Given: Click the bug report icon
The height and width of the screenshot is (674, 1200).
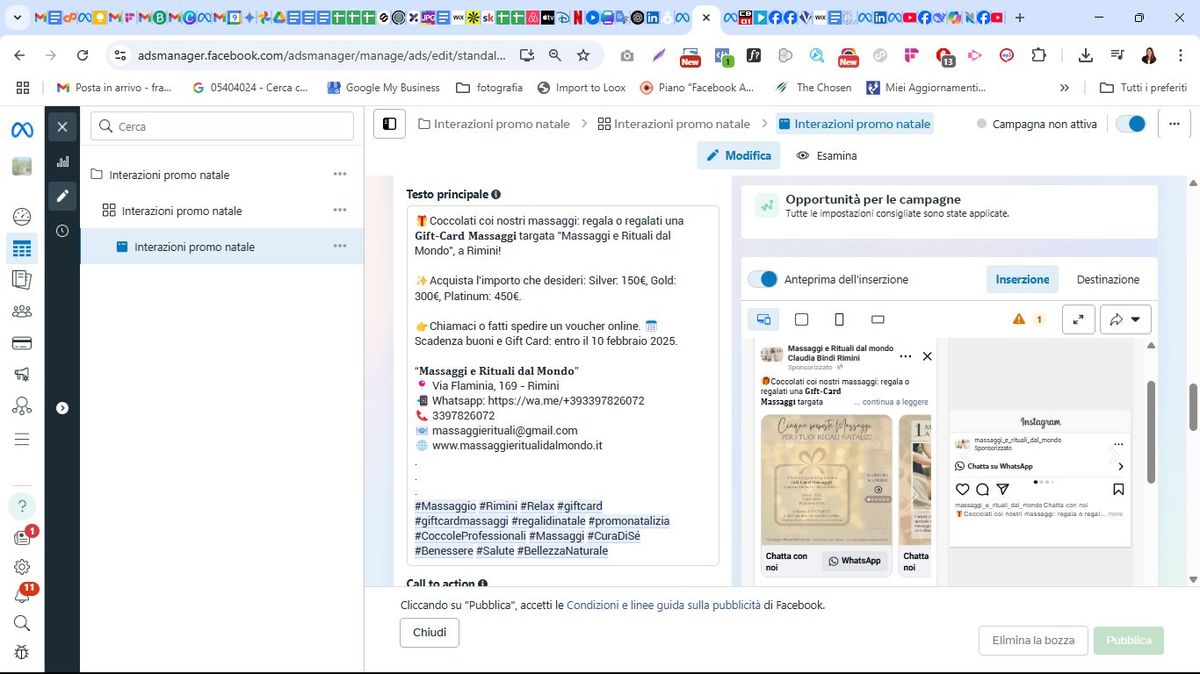Looking at the screenshot, I should tap(22, 653).
